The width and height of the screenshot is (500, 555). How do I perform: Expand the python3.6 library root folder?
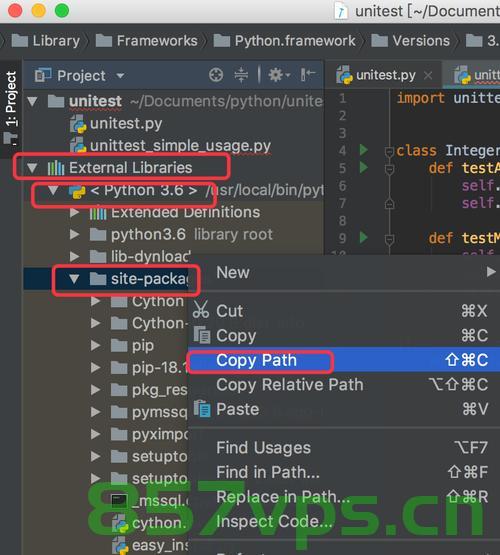74,234
